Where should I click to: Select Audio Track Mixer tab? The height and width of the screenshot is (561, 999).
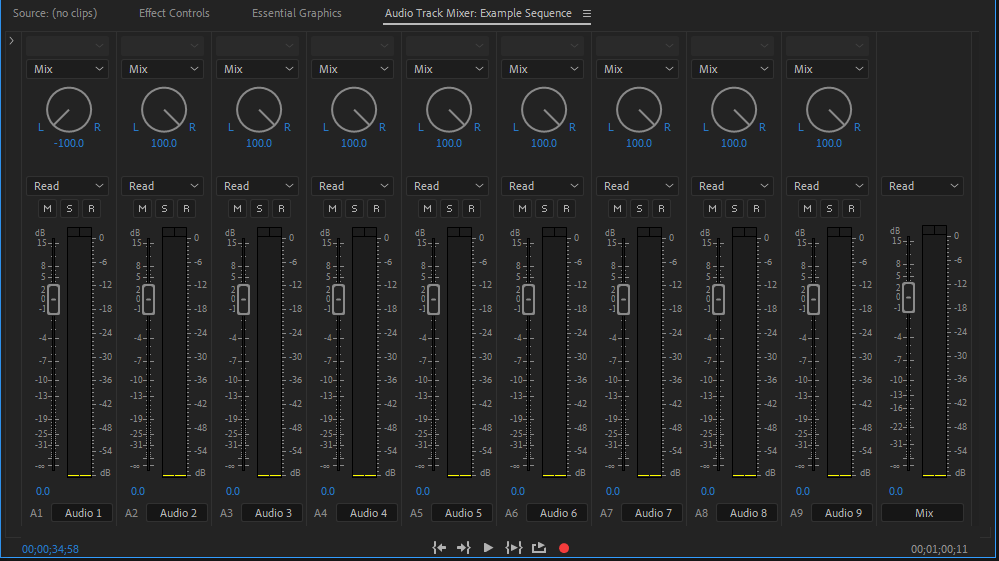[478, 13]
